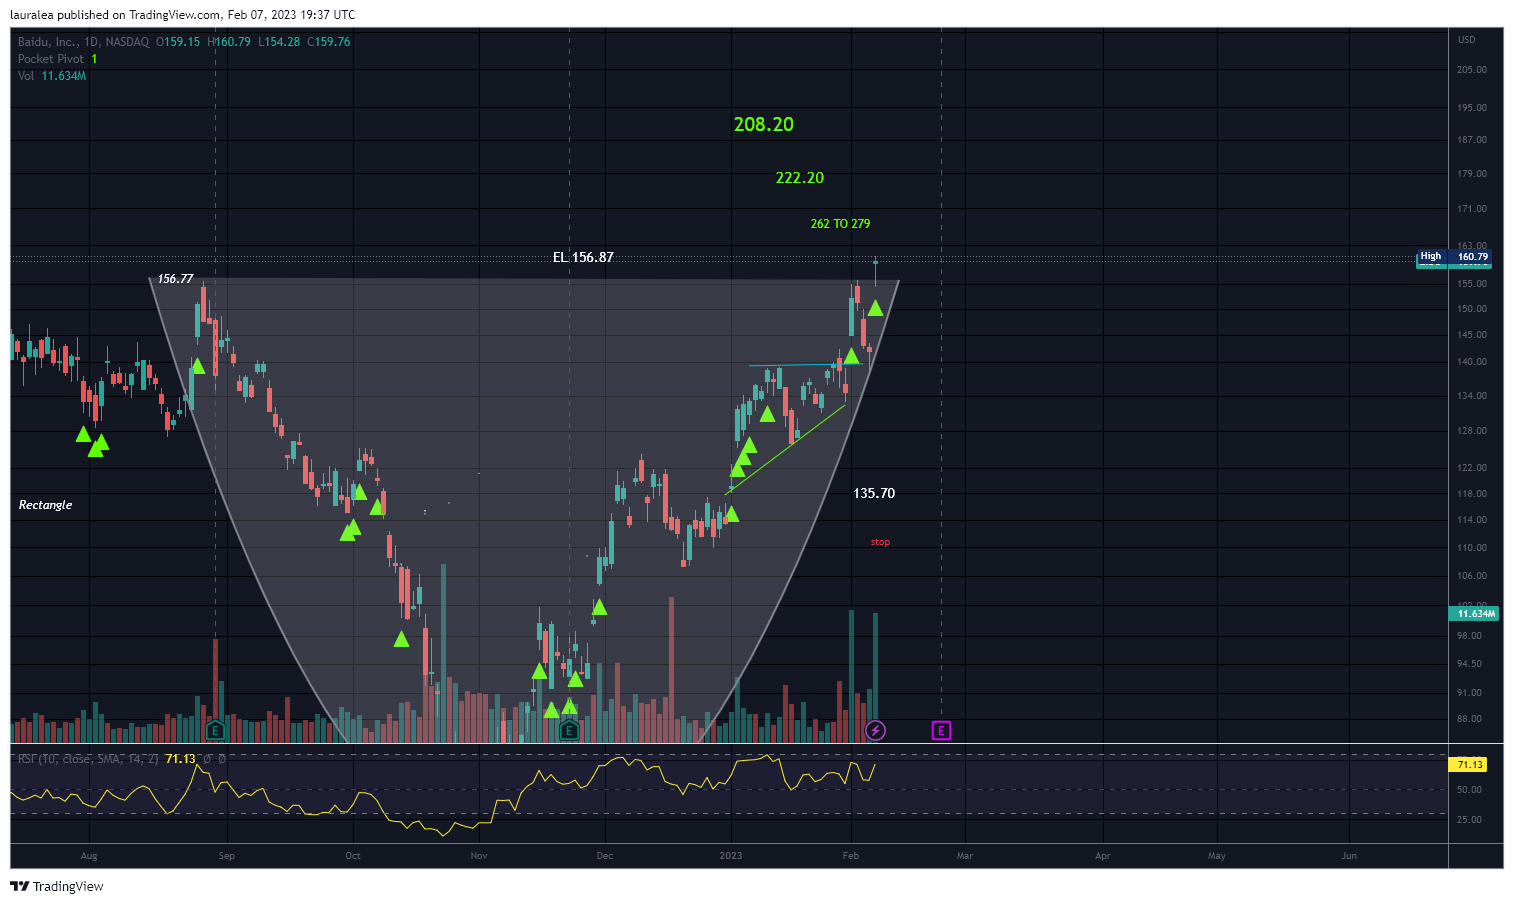
Task: Click the EL 156.87 annotation
Action: (x=583, y=257)
